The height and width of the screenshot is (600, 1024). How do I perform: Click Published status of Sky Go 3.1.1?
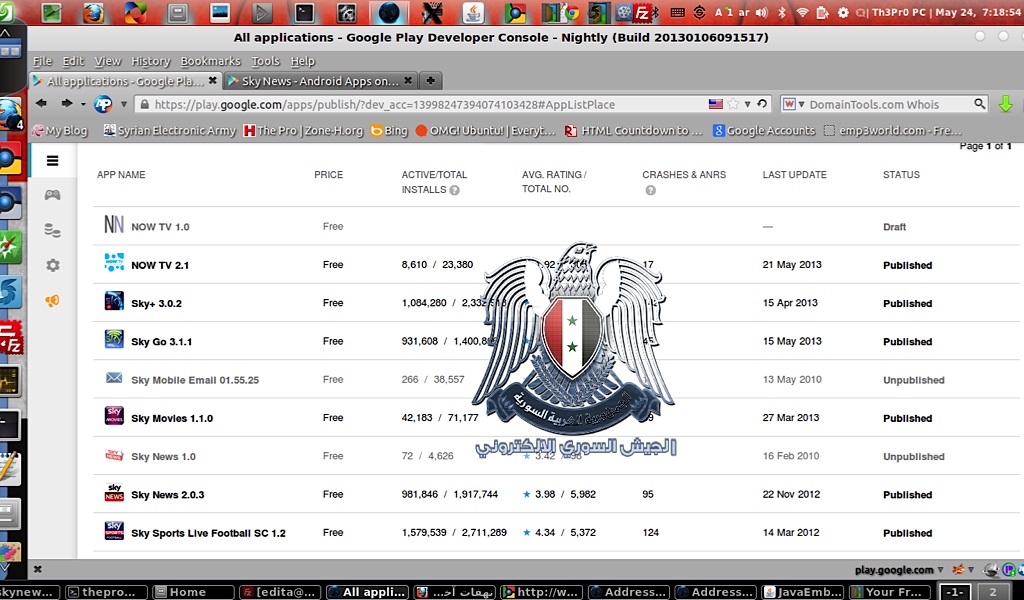click(907, 341)
